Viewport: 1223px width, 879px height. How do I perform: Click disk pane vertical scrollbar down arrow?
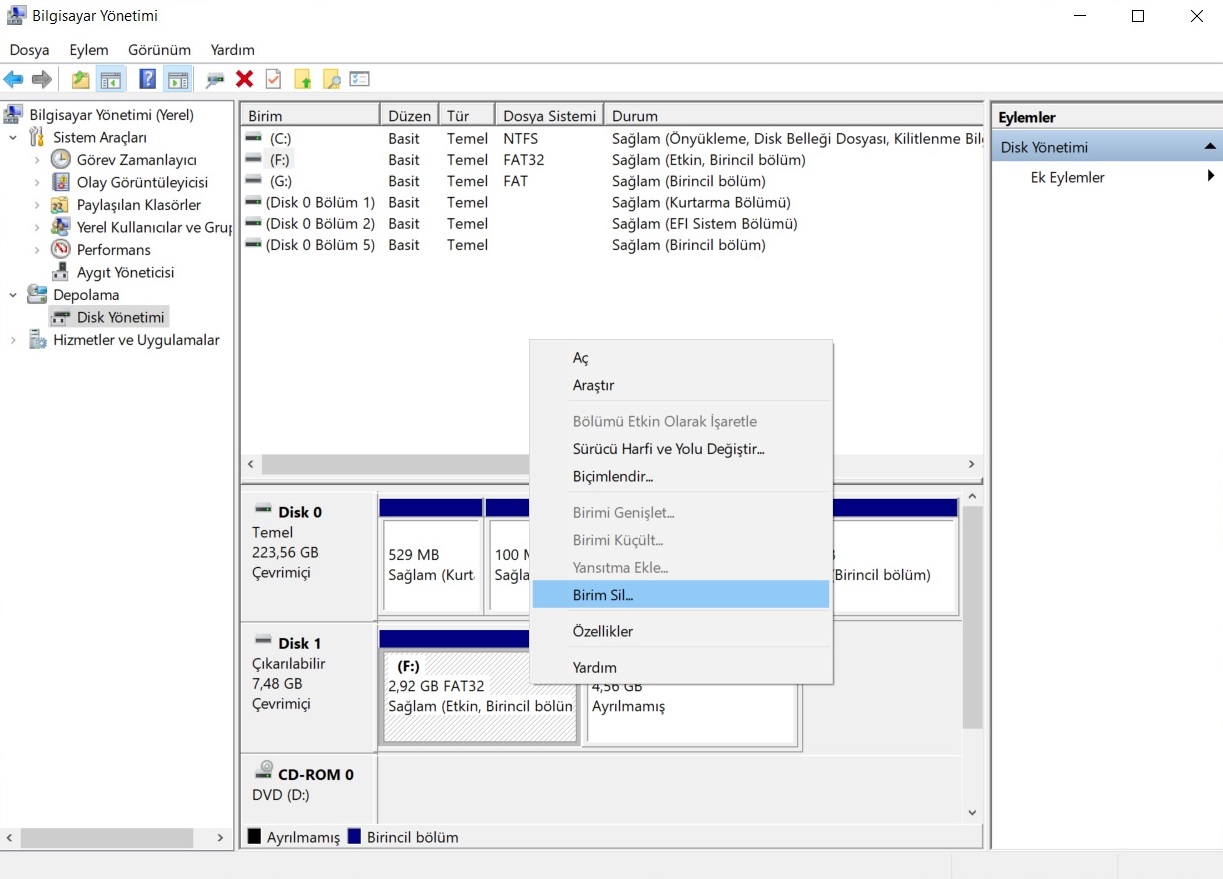[972, 813]
